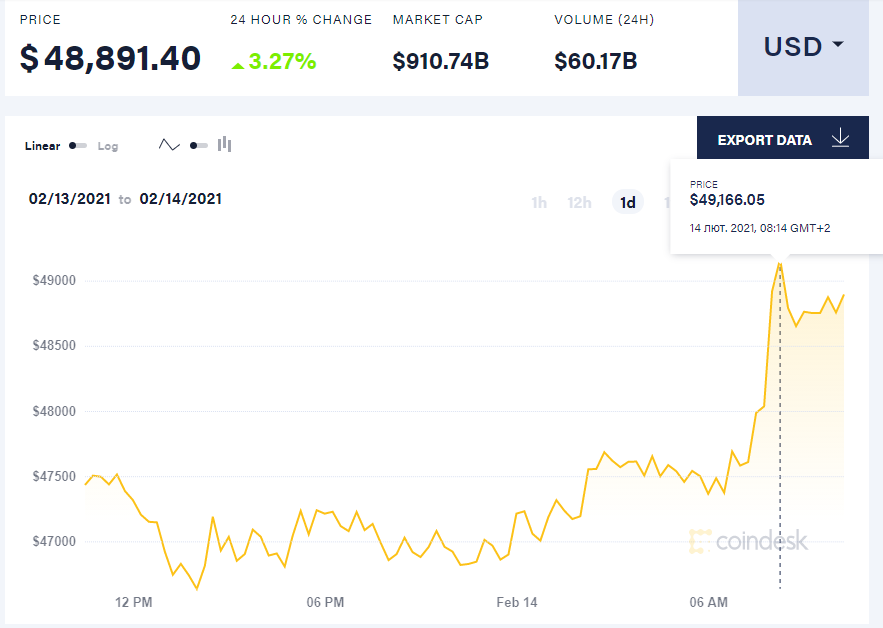This screenshot has height=628, width=883.
Task: Switch to the 12h time range
Action: tap(579, 203)
